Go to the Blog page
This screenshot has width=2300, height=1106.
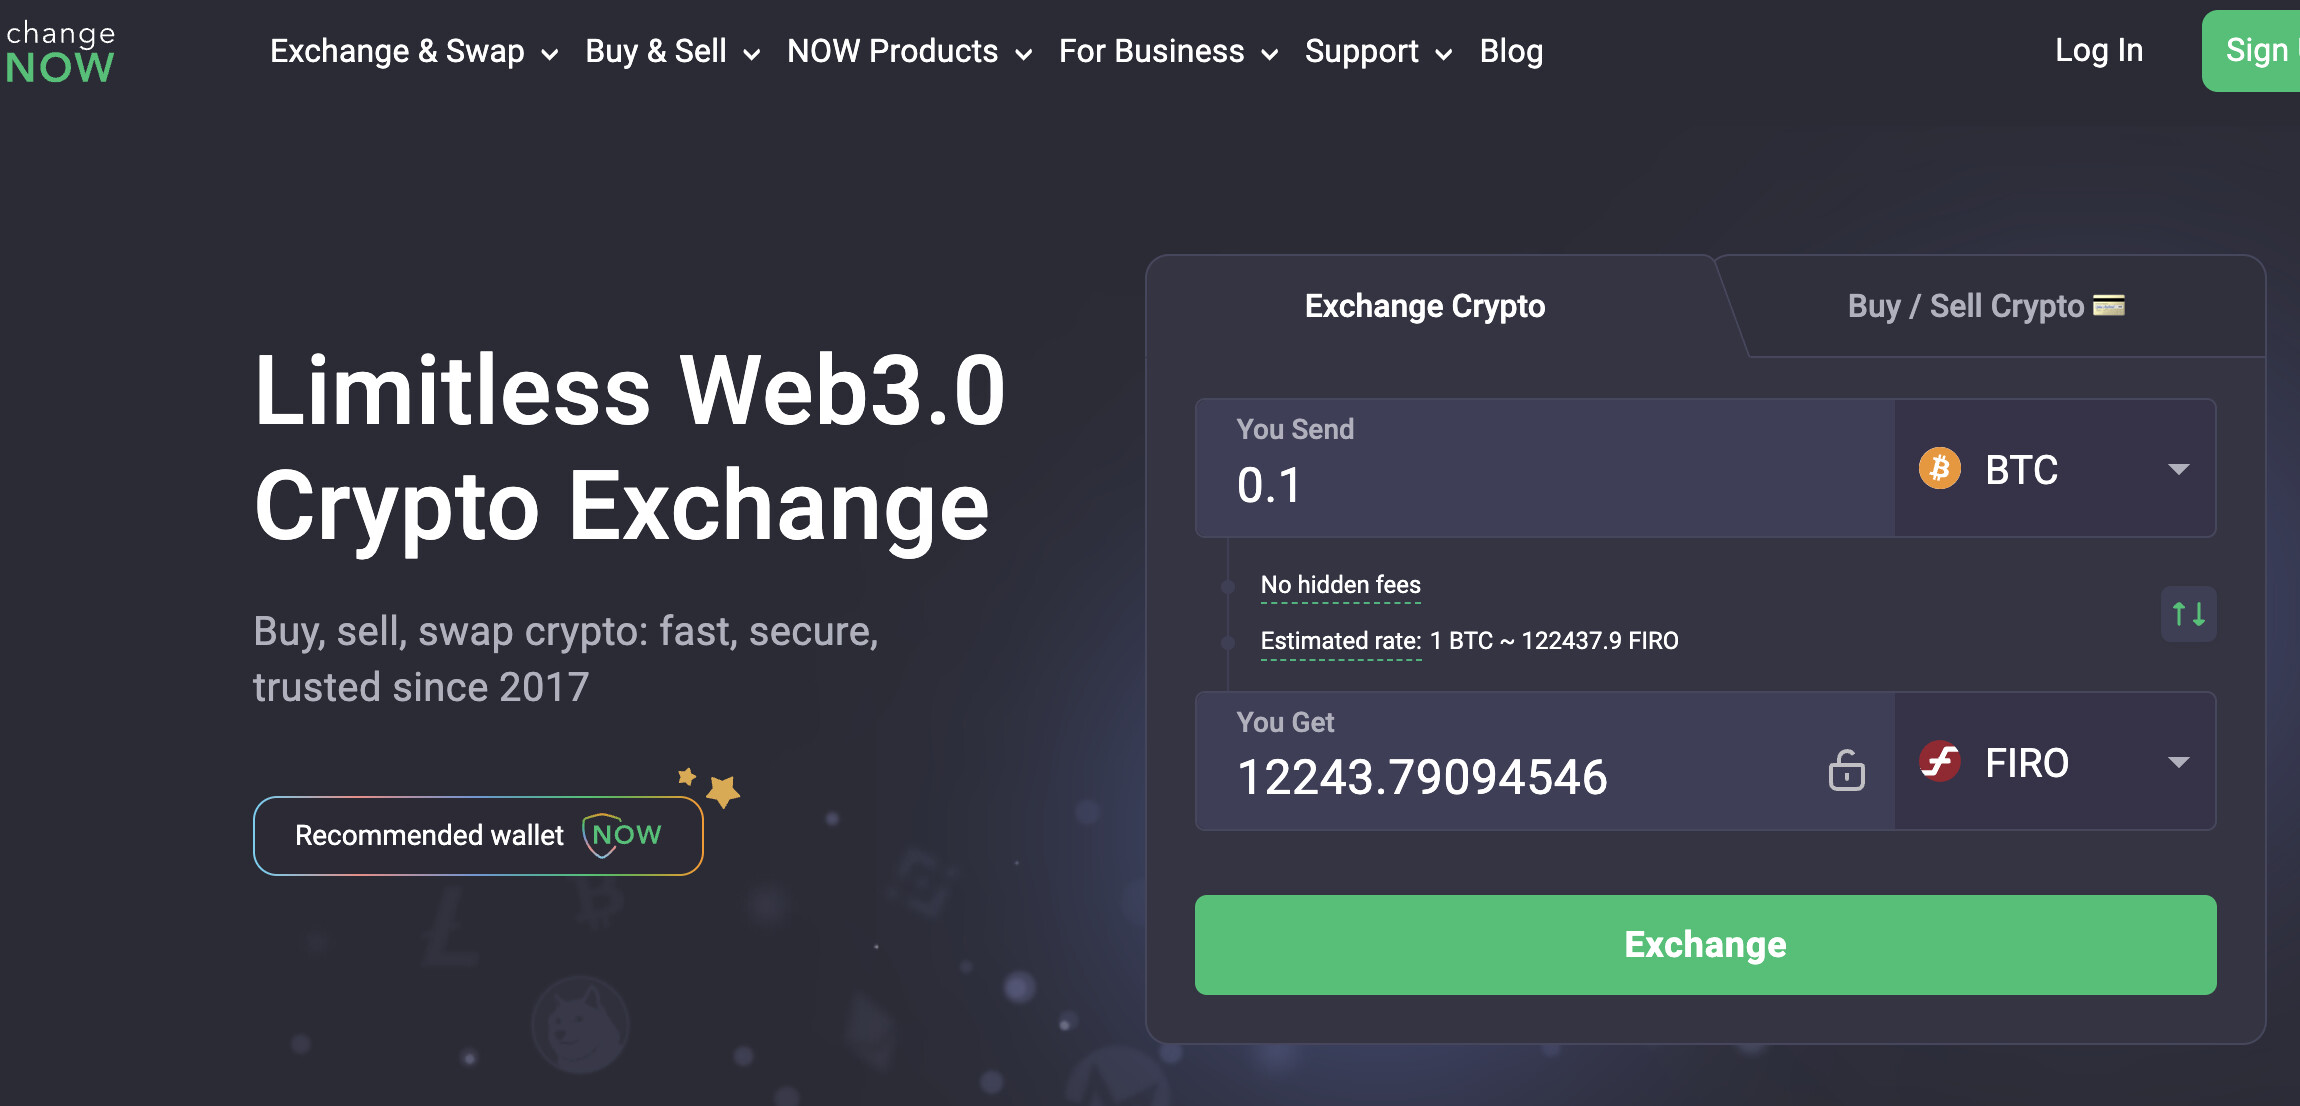[x=1511, y=51]
